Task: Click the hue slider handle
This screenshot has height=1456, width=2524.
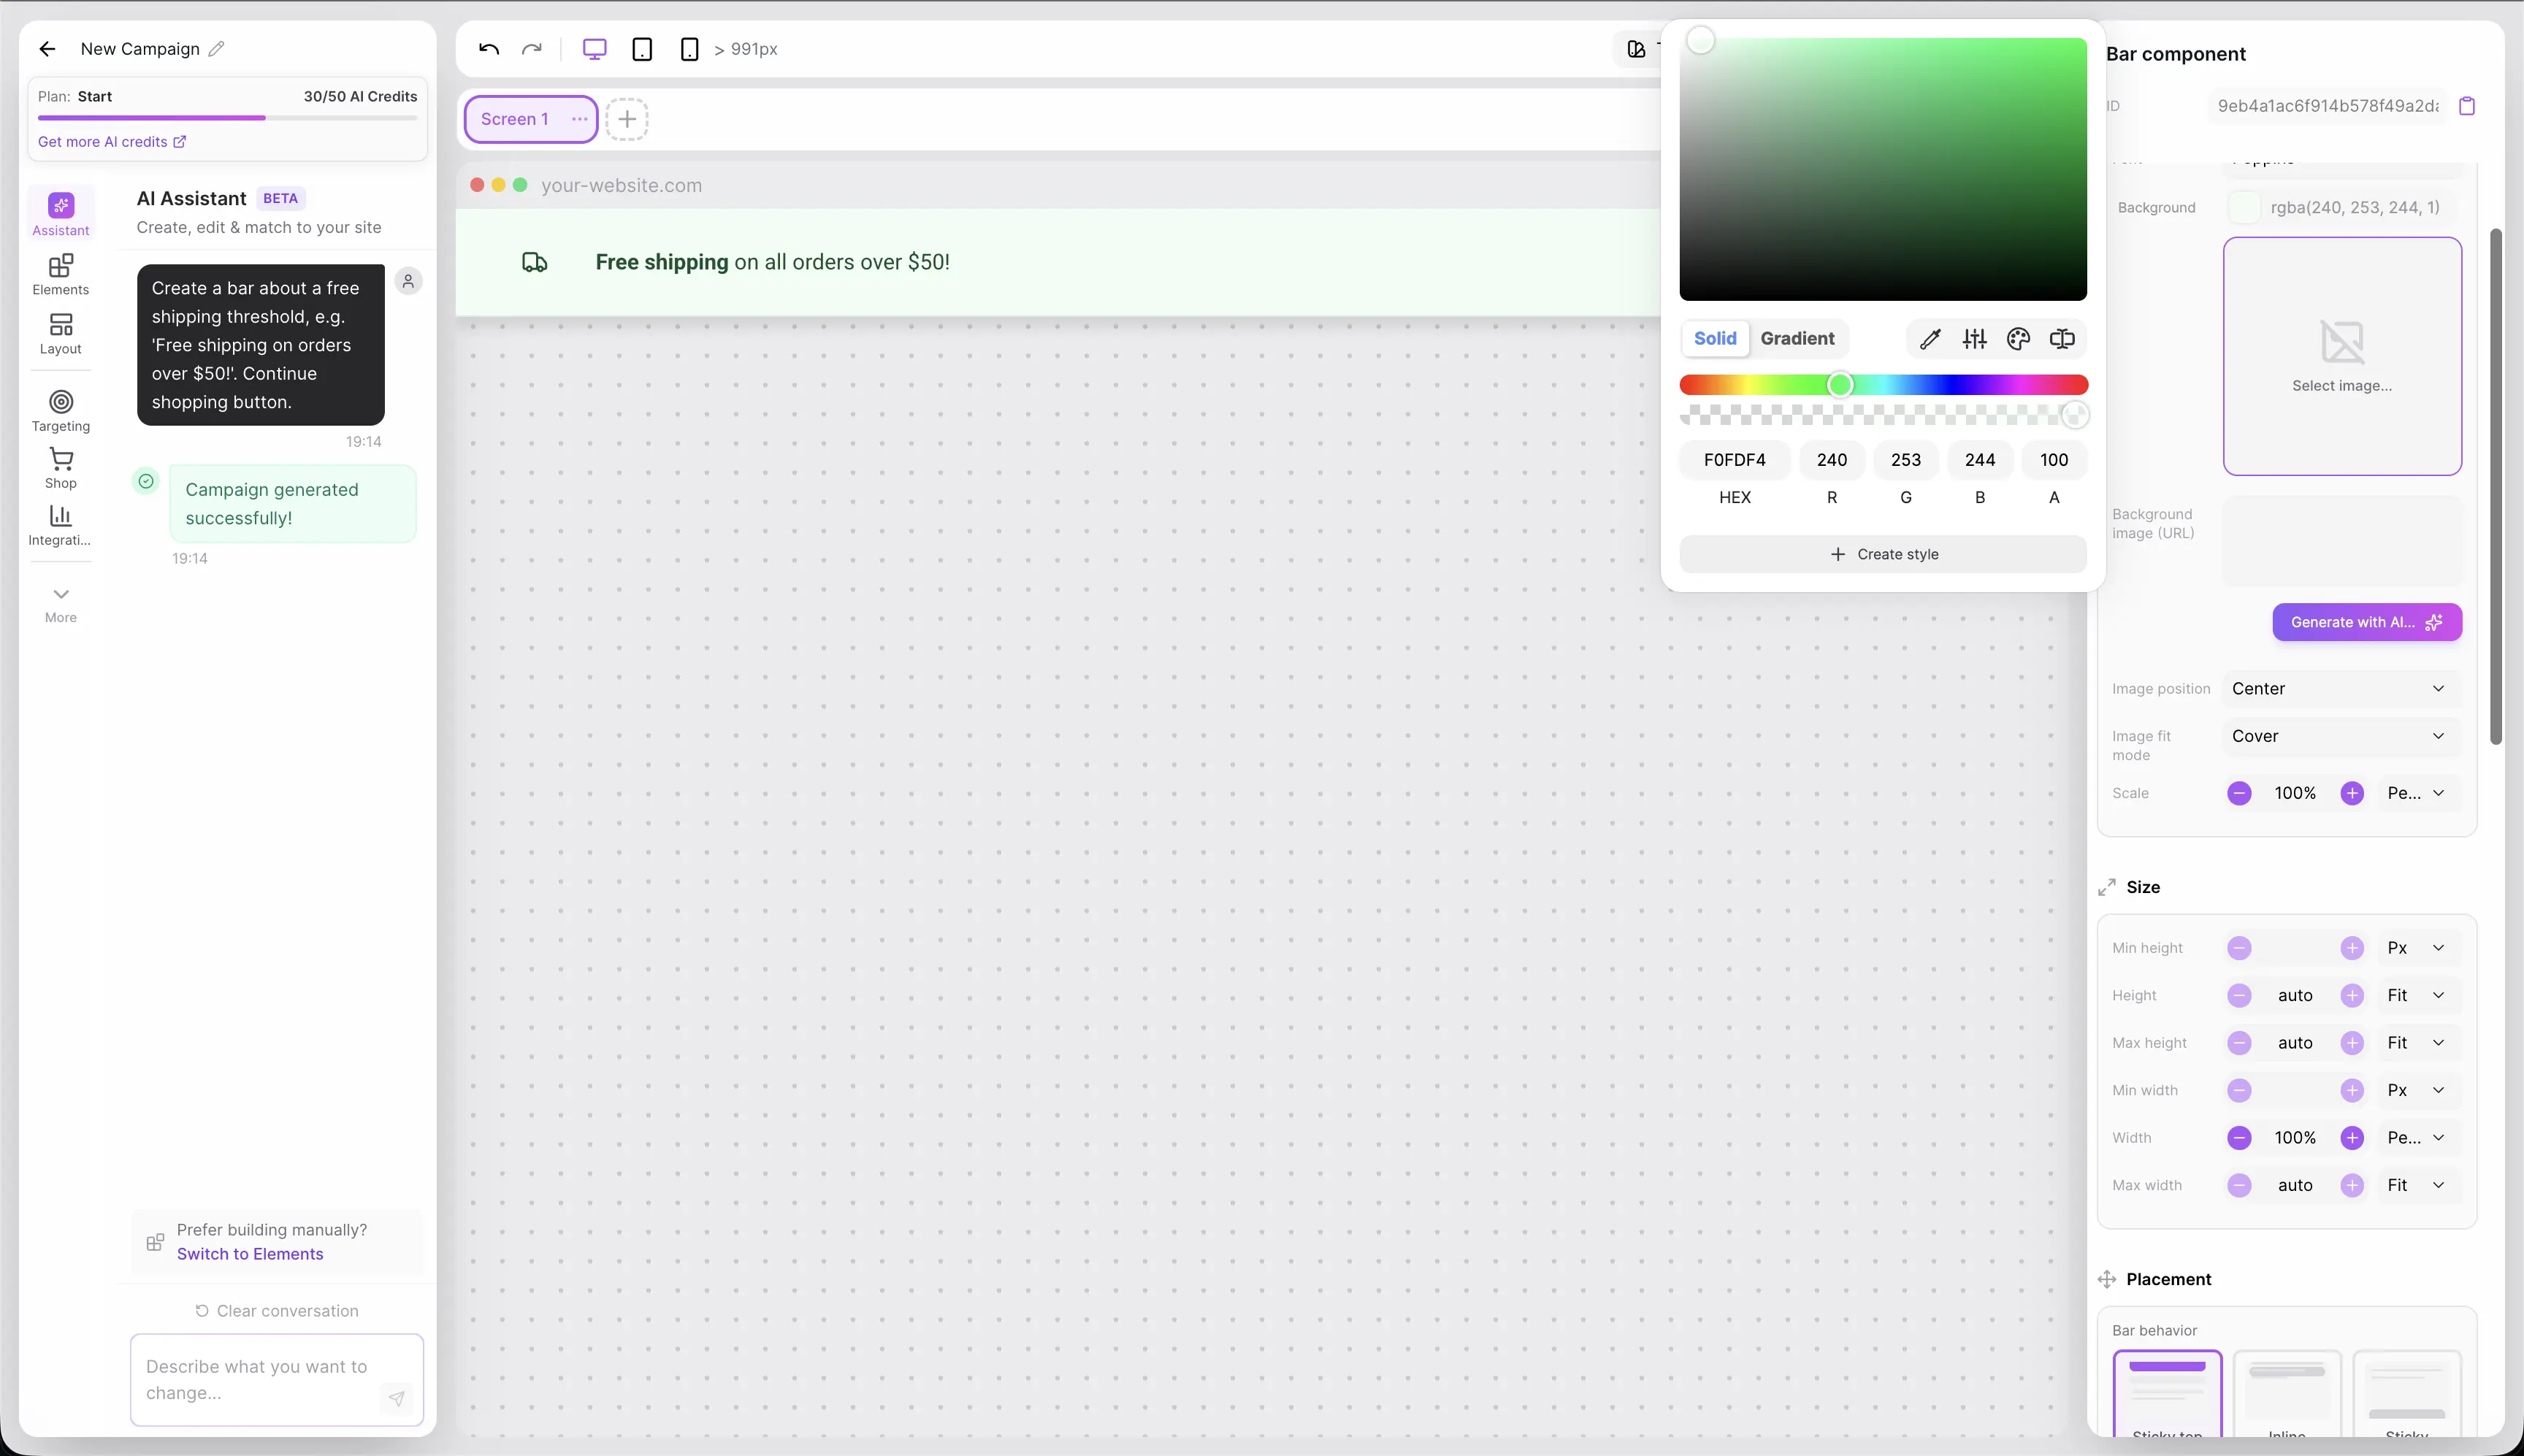Action: (x=1840, y=385)
